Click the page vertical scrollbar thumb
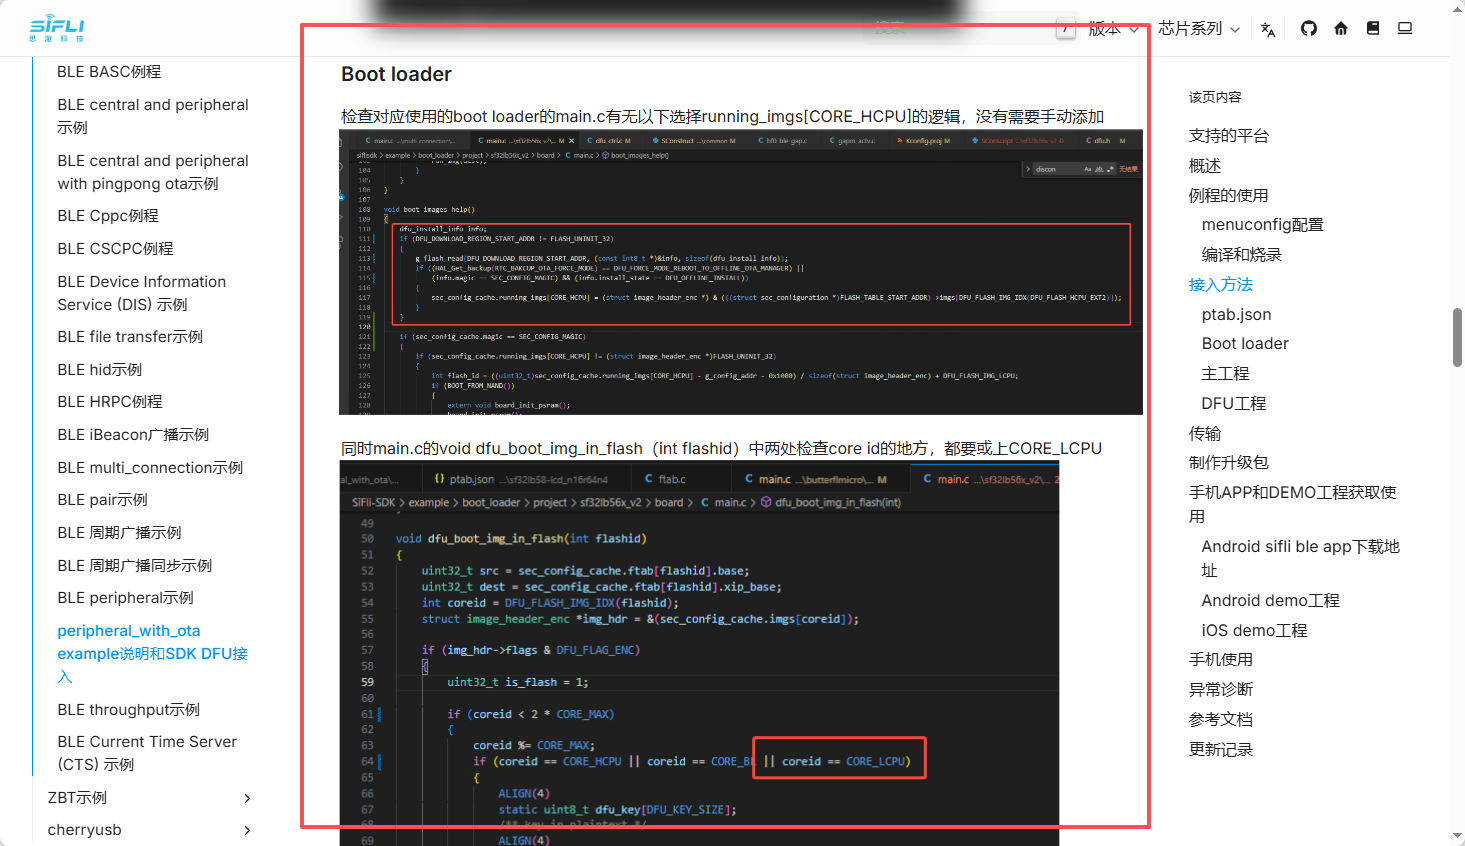This screenshot has width=1465, height=846. (1457, 337)
